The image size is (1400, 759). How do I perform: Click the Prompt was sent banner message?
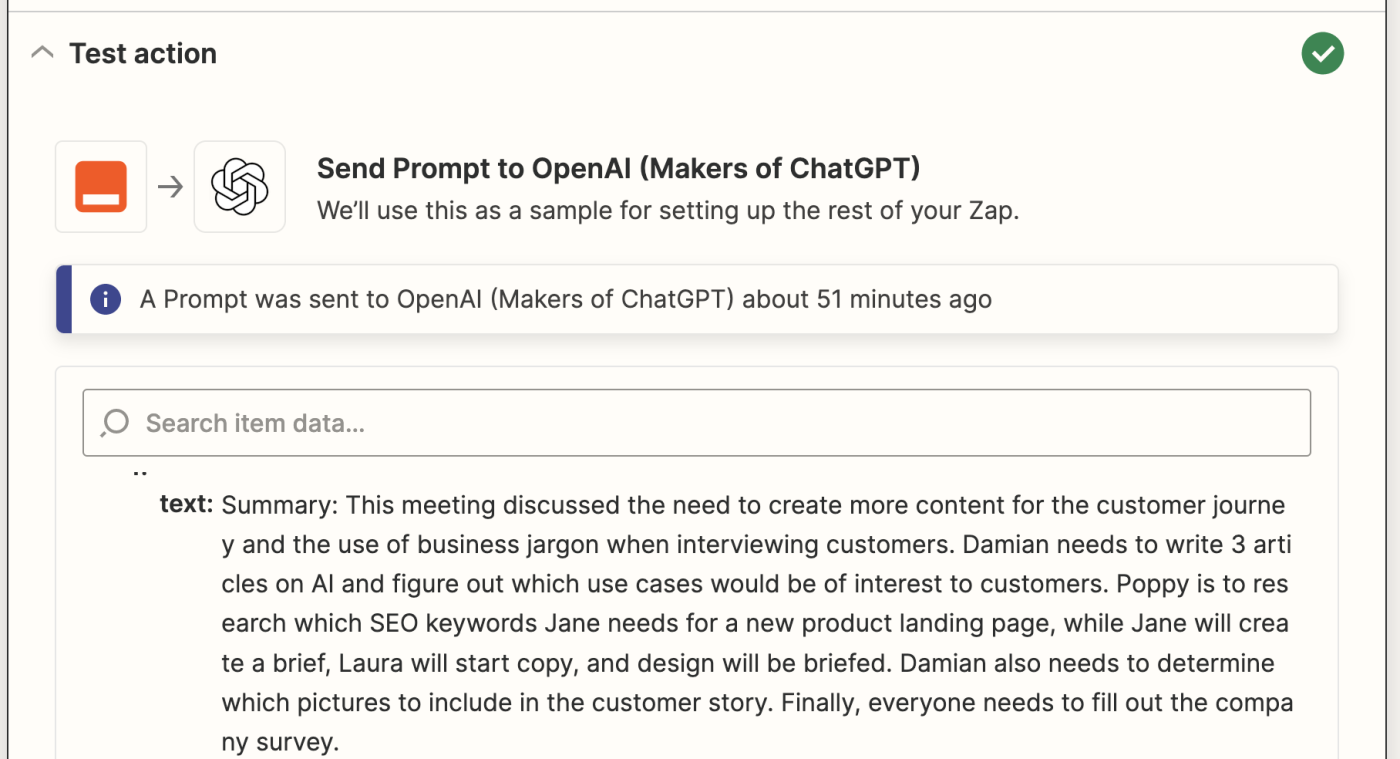pyautogui.click(x=566, y=299)
